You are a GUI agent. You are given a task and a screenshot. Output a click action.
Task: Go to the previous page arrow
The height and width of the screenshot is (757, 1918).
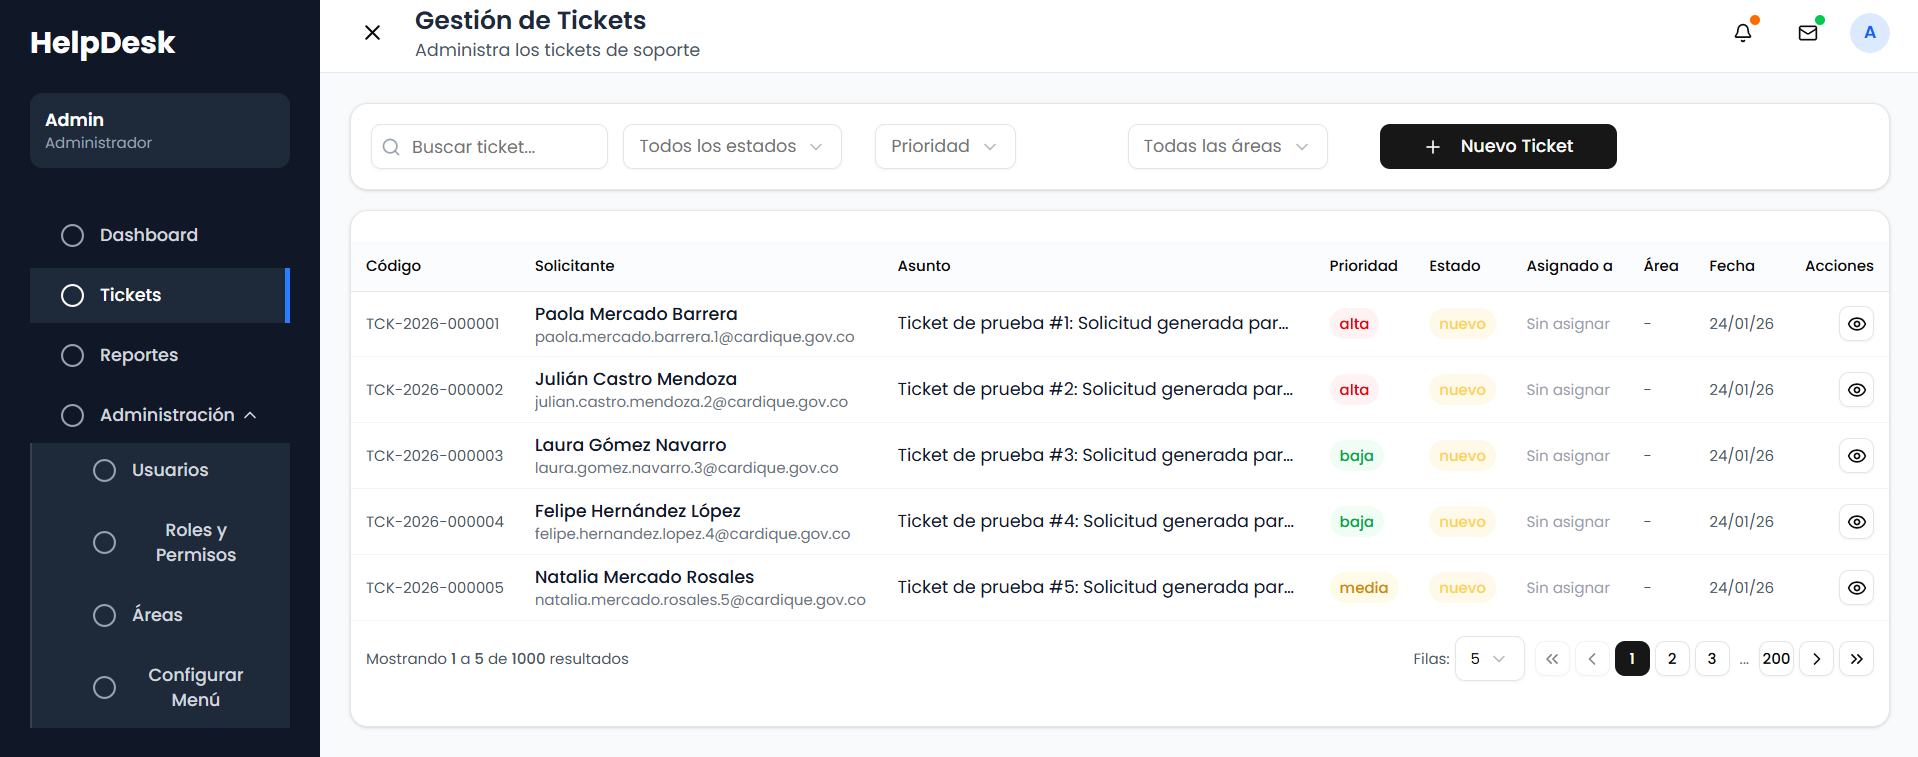click(1592, 659)
